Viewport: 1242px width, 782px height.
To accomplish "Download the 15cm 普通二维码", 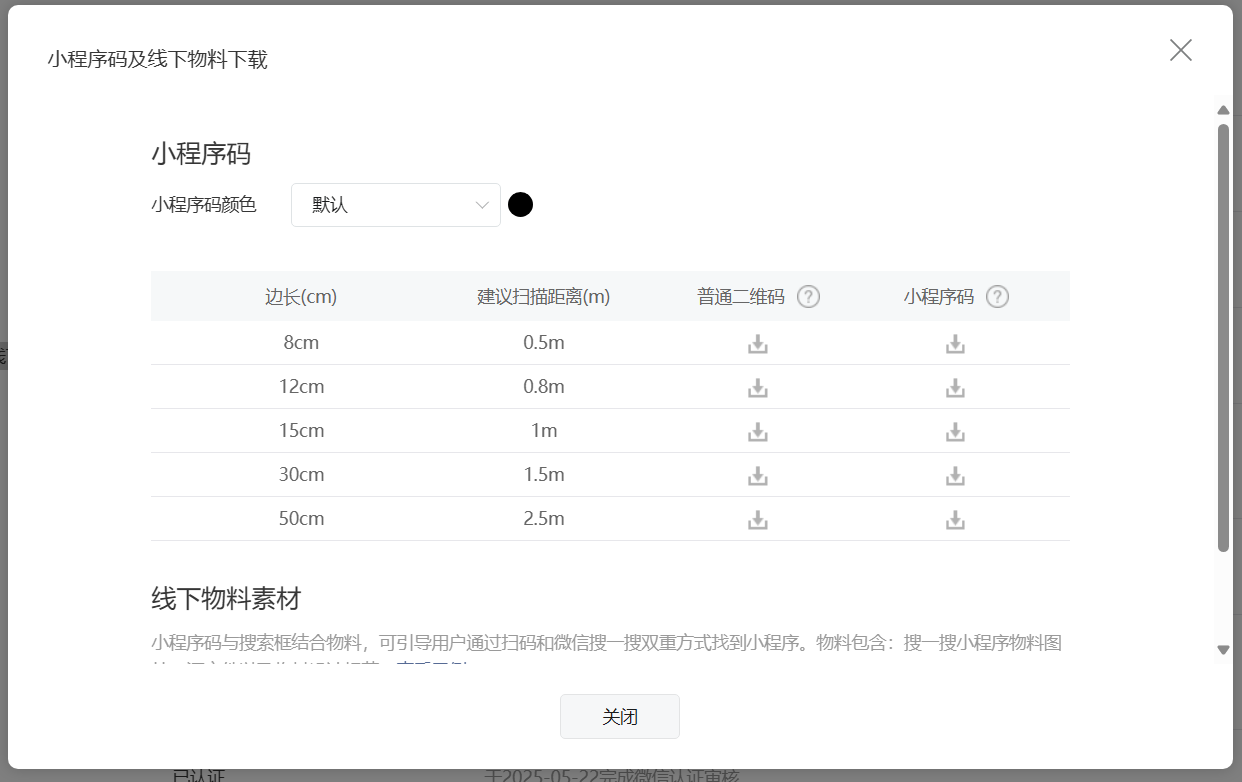I will coord(758,432).
